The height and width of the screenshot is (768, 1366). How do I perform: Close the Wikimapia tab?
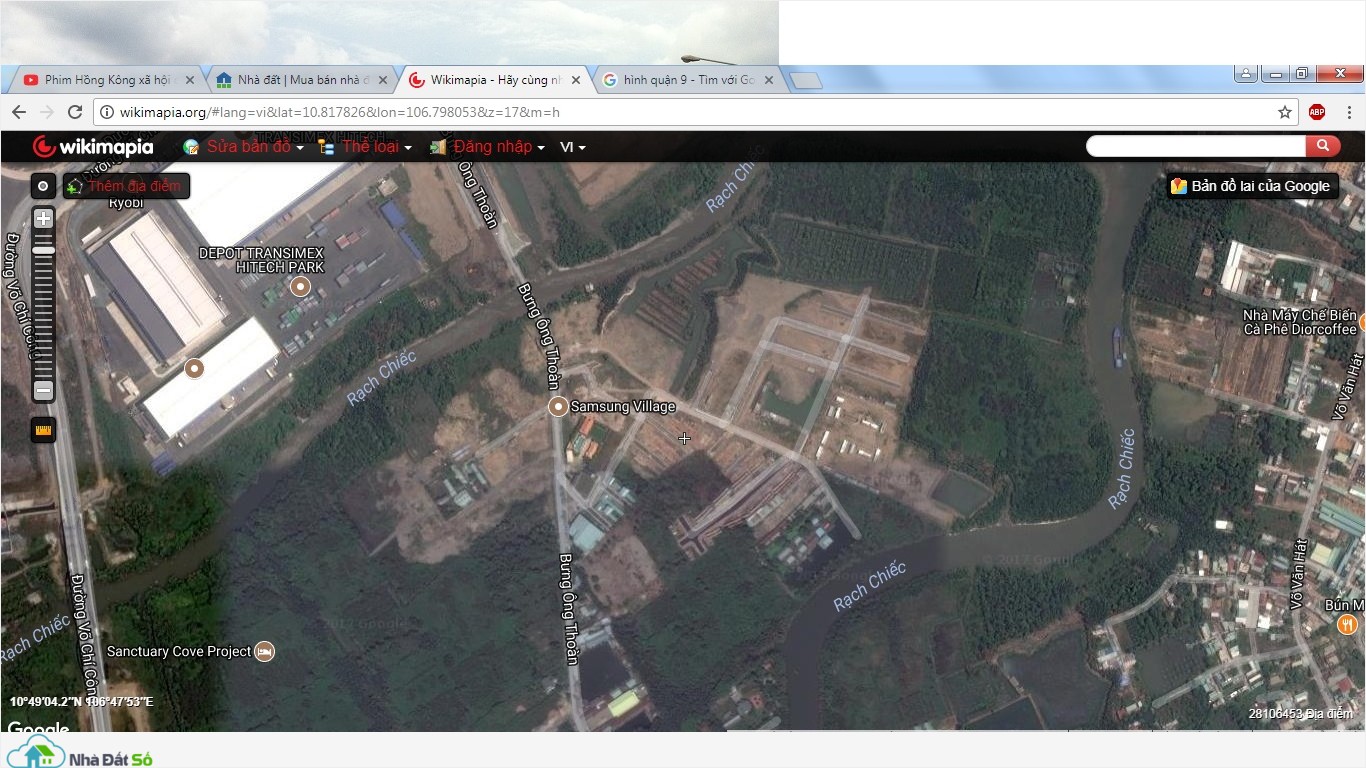574,80
